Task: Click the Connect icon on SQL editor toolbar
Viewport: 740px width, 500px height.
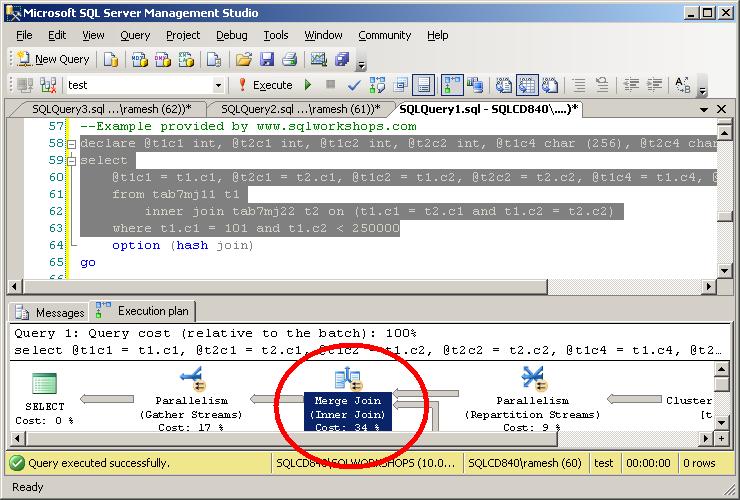Action: (x=25, y=85)
